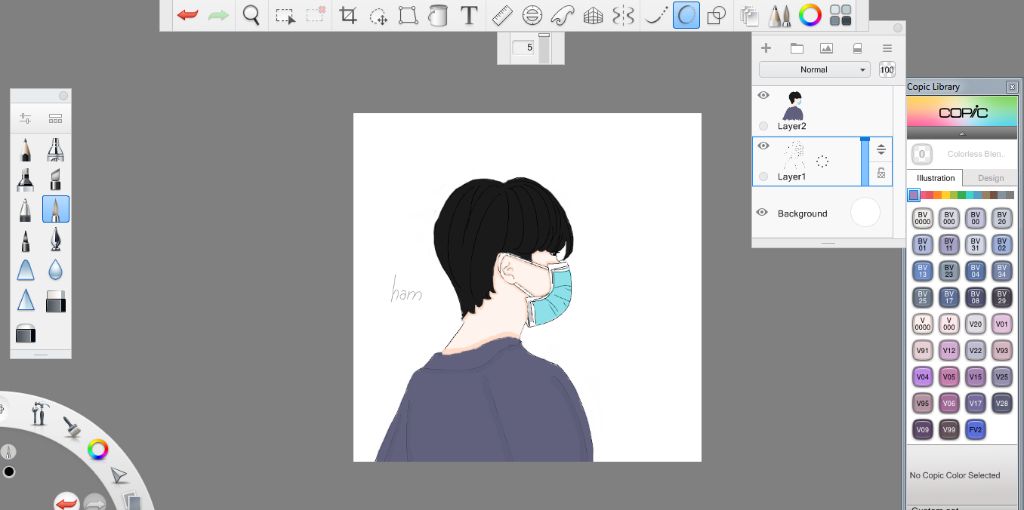
Task: Switch to the Design tab
Action: point(991,178)
